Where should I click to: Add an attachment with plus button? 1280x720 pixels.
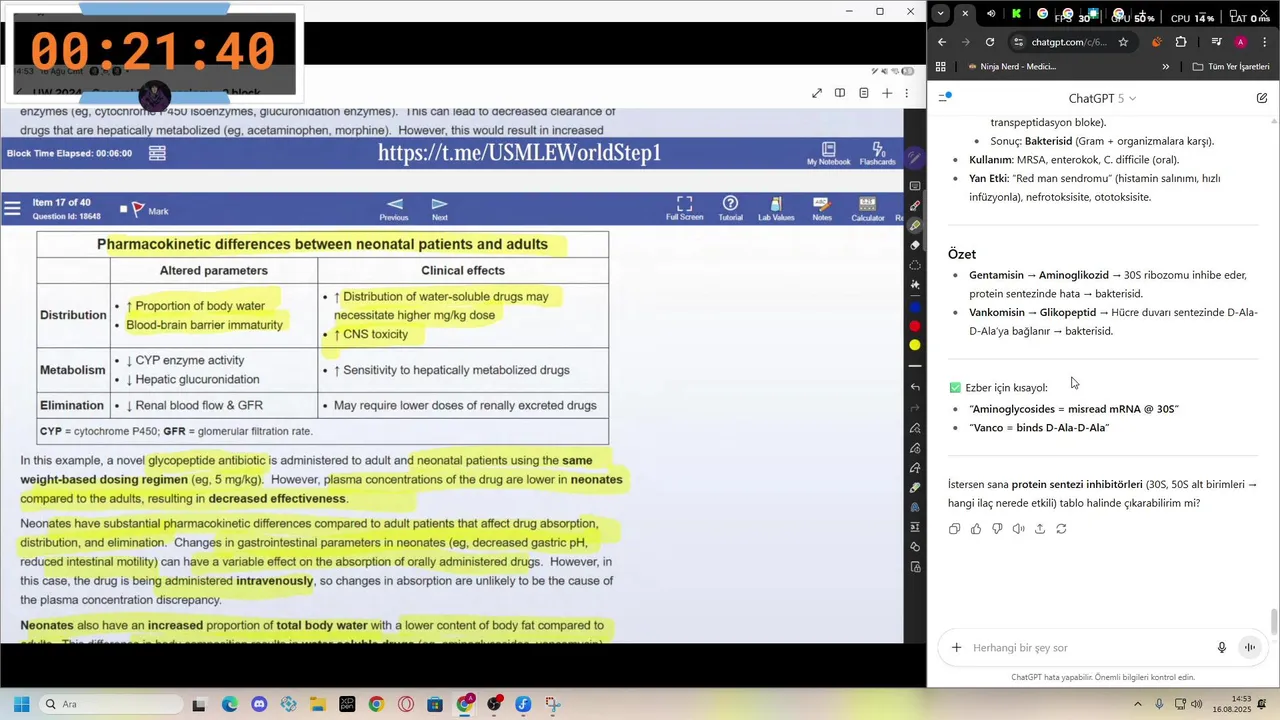coord(956,648)
